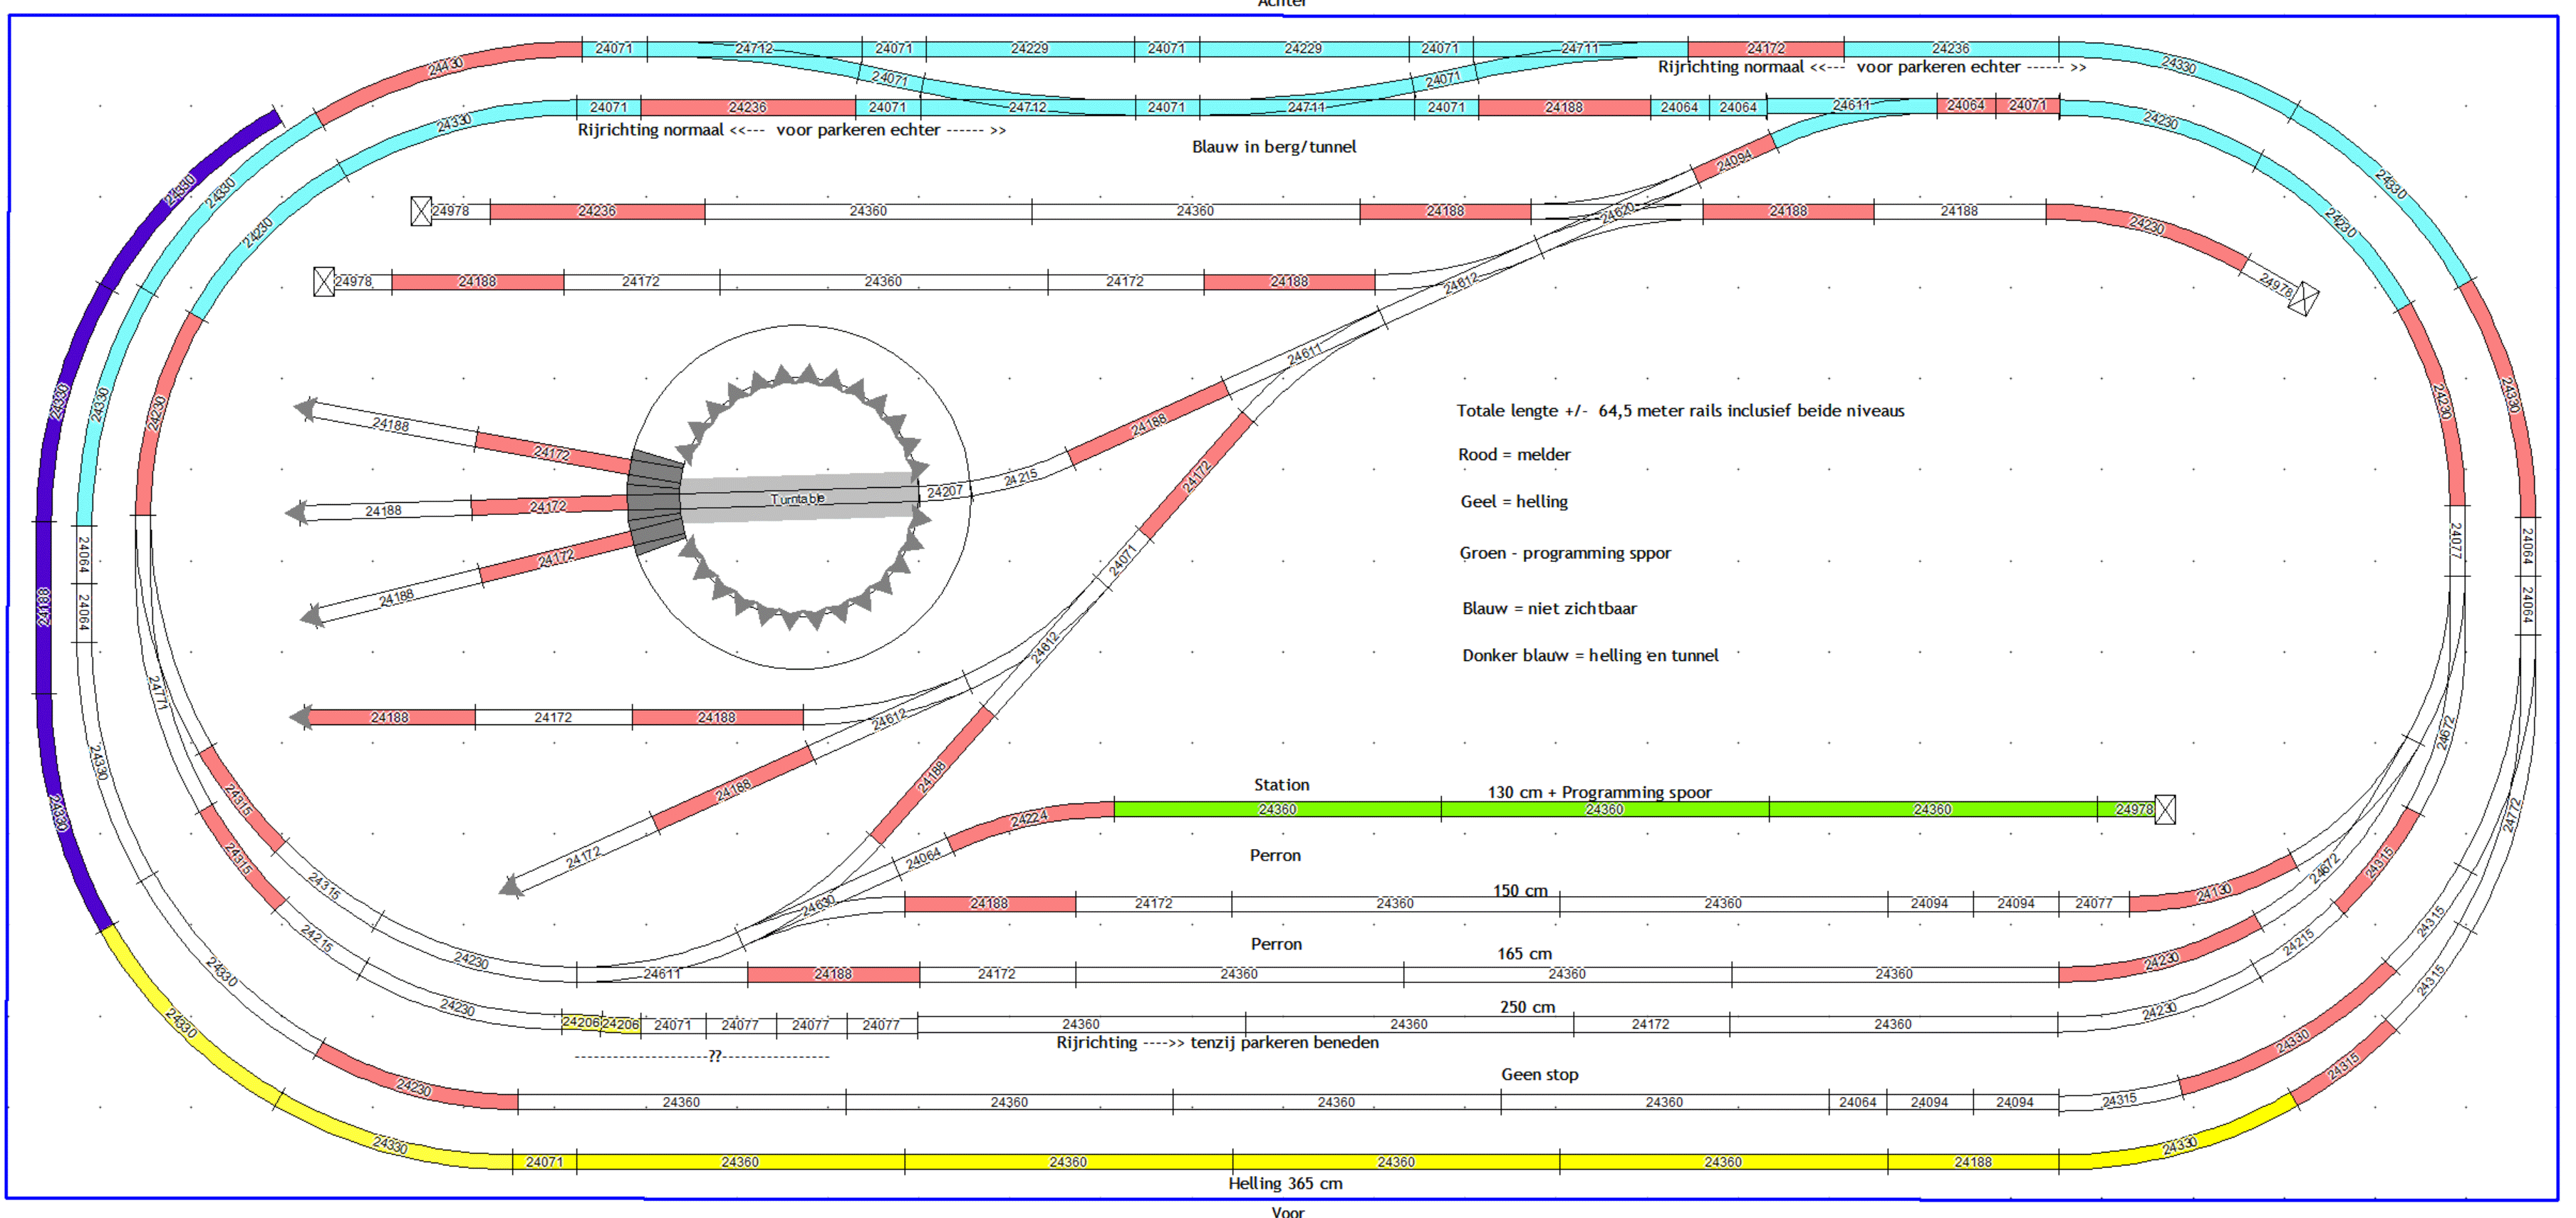The image size is (2576, 1218).
Task: Click the 'Station' label
Action: tap(1281, 785)
